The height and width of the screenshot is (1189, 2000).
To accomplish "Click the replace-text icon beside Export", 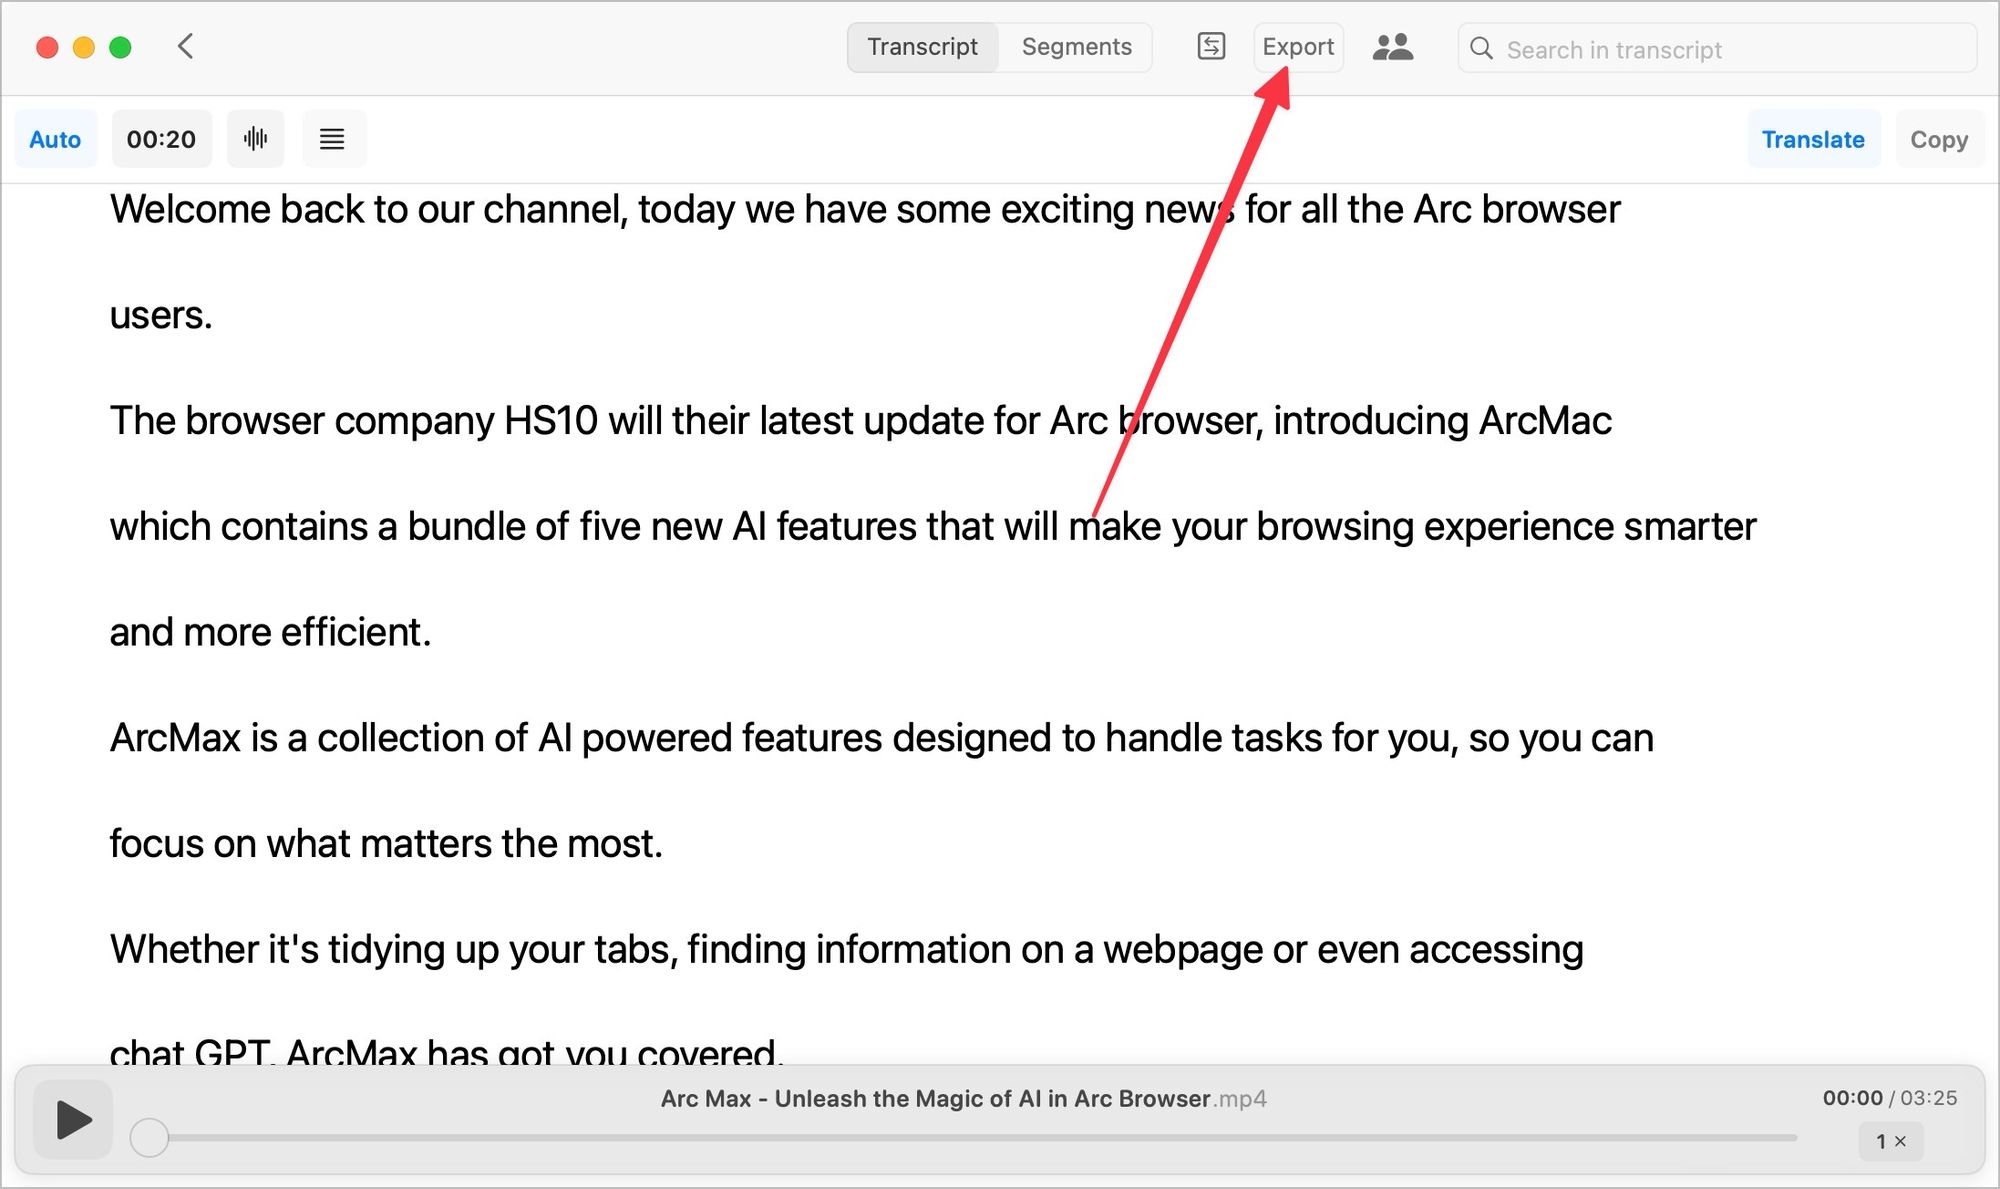I will (x=1211, y=47).
